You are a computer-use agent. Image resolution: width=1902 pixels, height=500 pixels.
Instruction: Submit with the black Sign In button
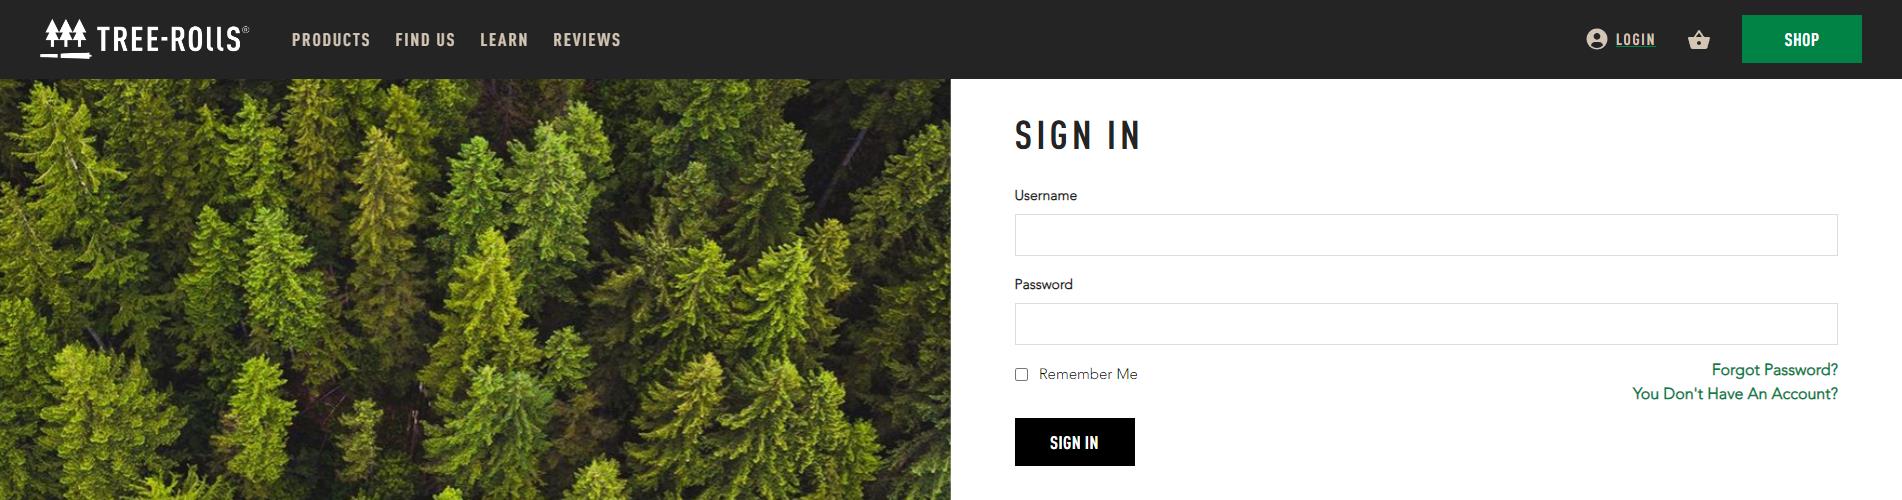click(1074, 442)
